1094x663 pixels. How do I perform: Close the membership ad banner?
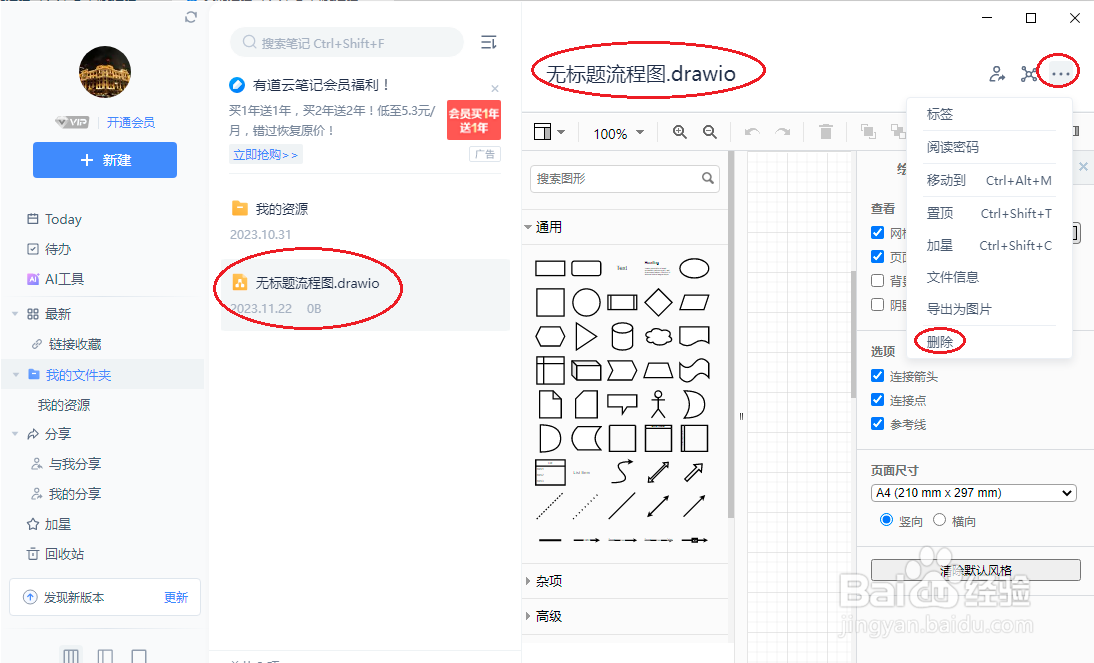click(495, 89)
